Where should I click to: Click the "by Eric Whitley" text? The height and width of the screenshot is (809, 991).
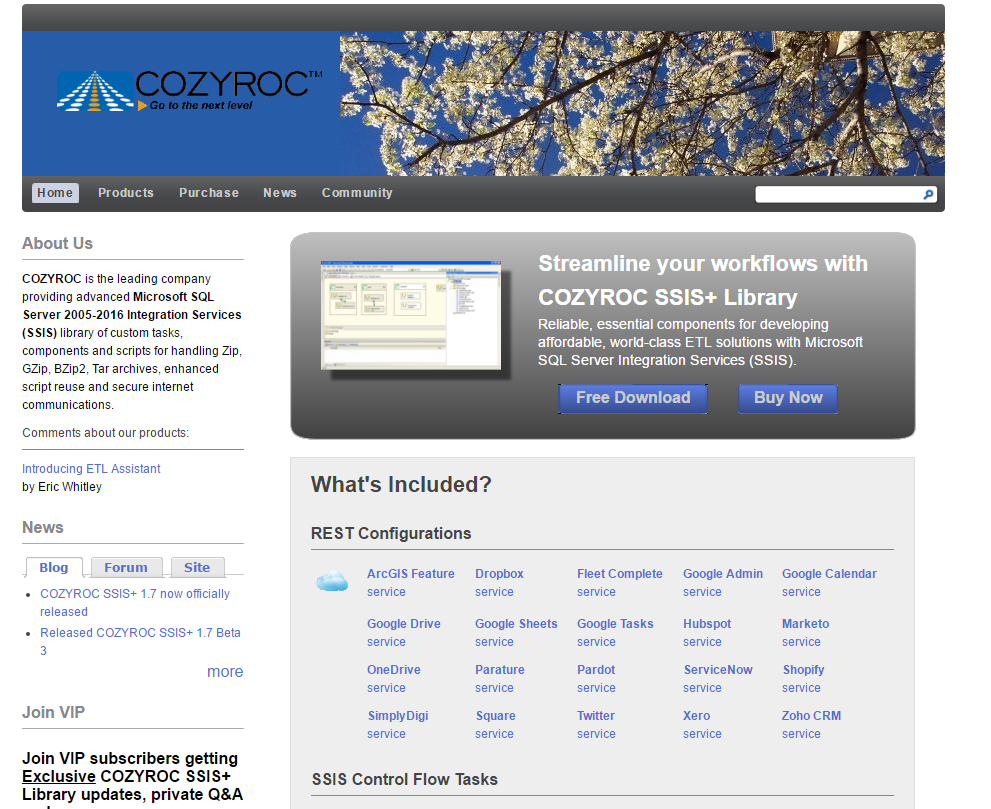pos(62,487)
